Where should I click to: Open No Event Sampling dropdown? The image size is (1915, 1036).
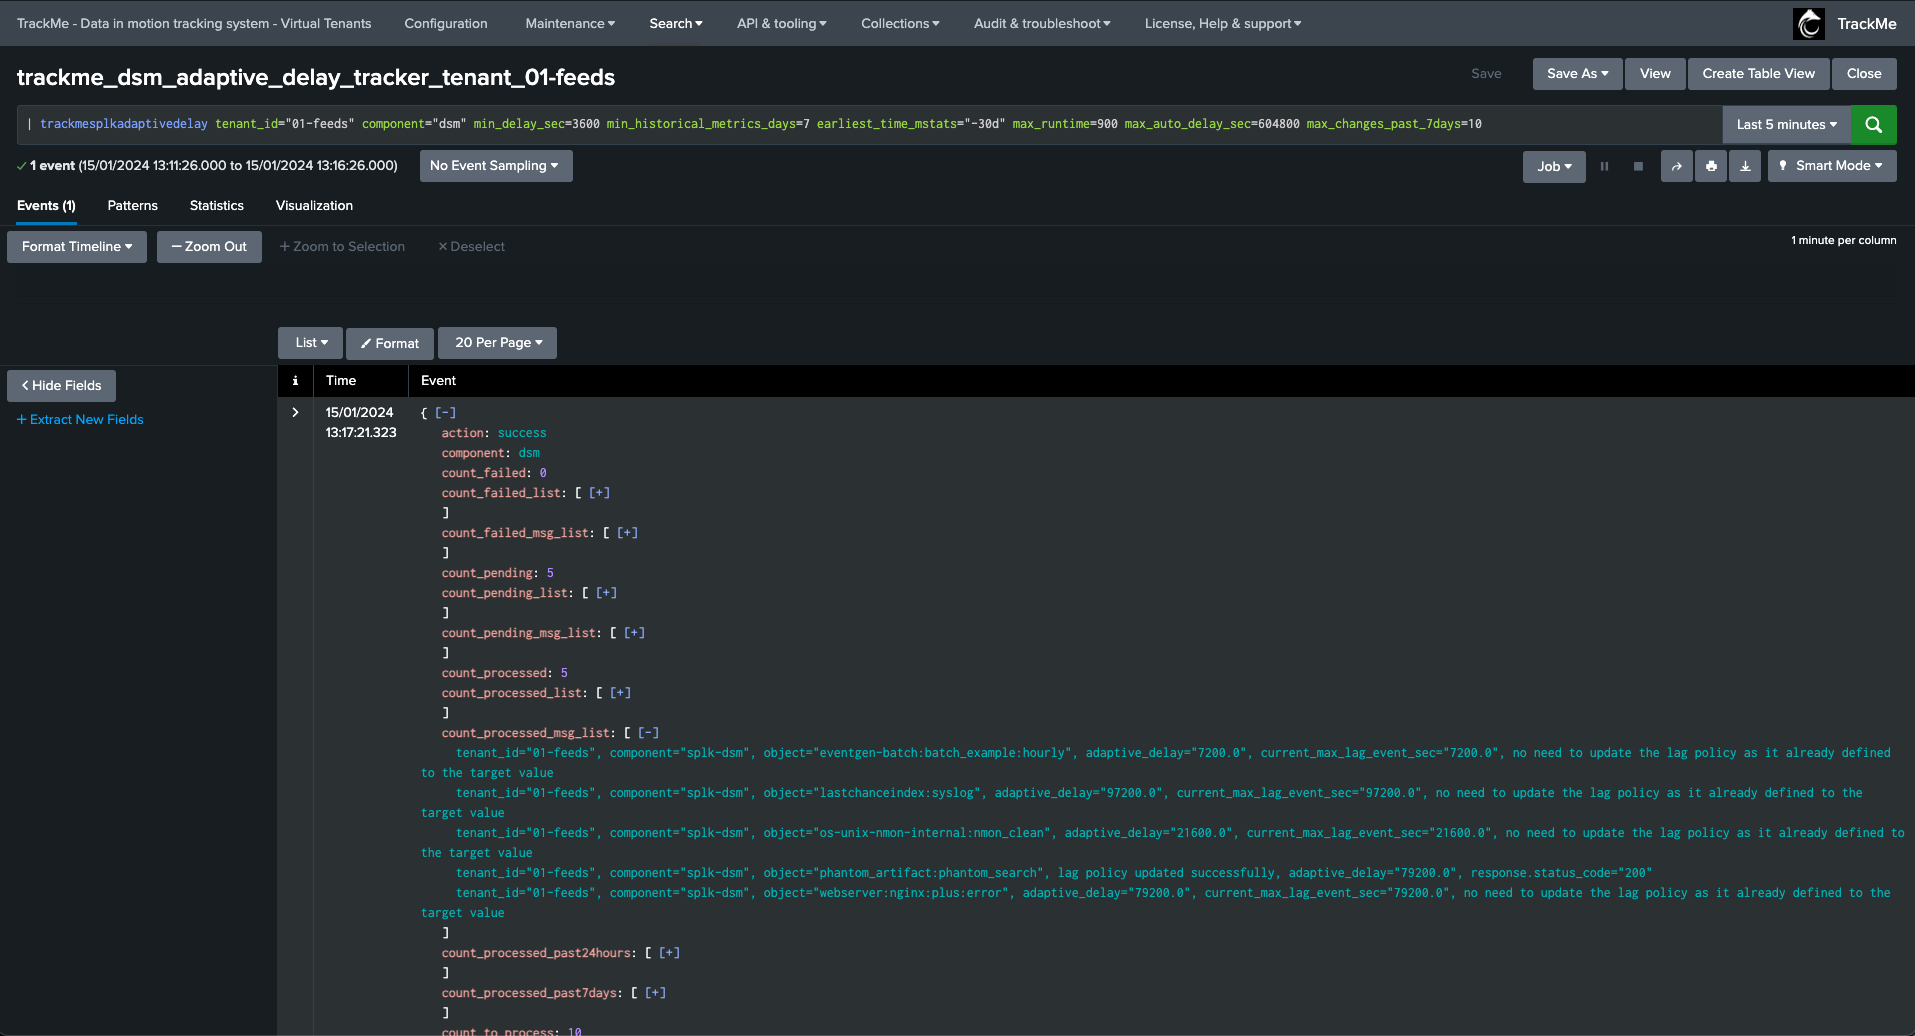(x=495, y=166)
